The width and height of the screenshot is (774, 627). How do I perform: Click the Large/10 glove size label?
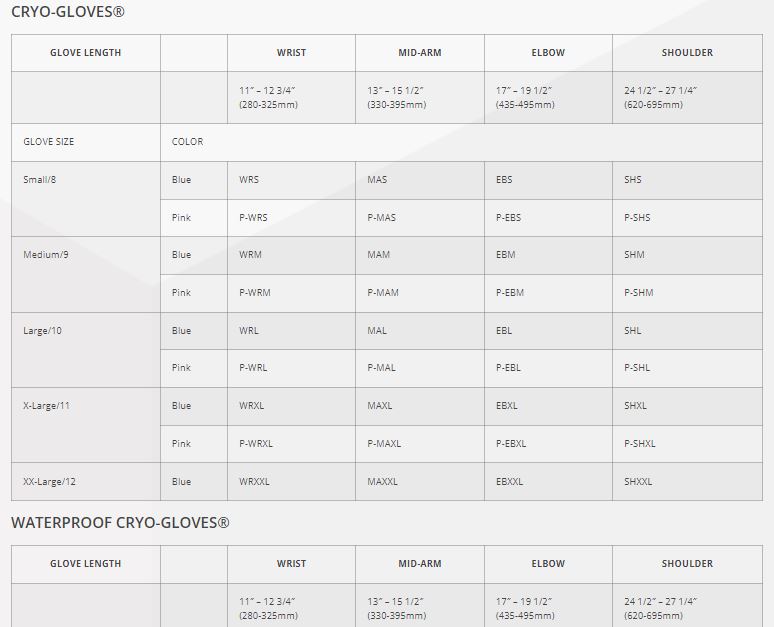point(42,331)
